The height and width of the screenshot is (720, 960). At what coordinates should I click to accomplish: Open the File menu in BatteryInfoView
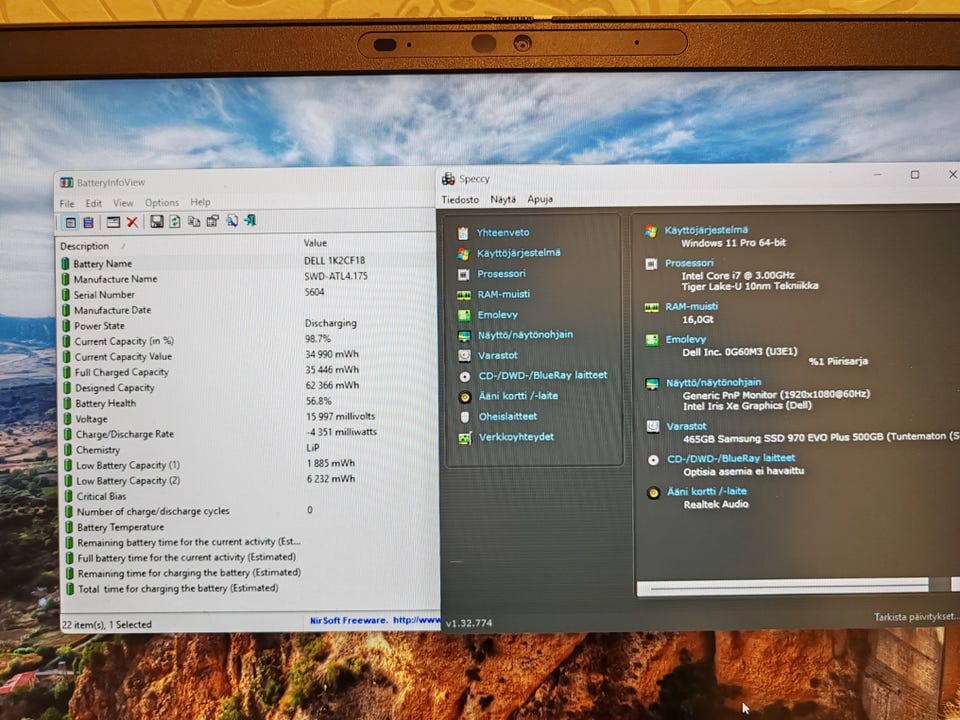67,203
